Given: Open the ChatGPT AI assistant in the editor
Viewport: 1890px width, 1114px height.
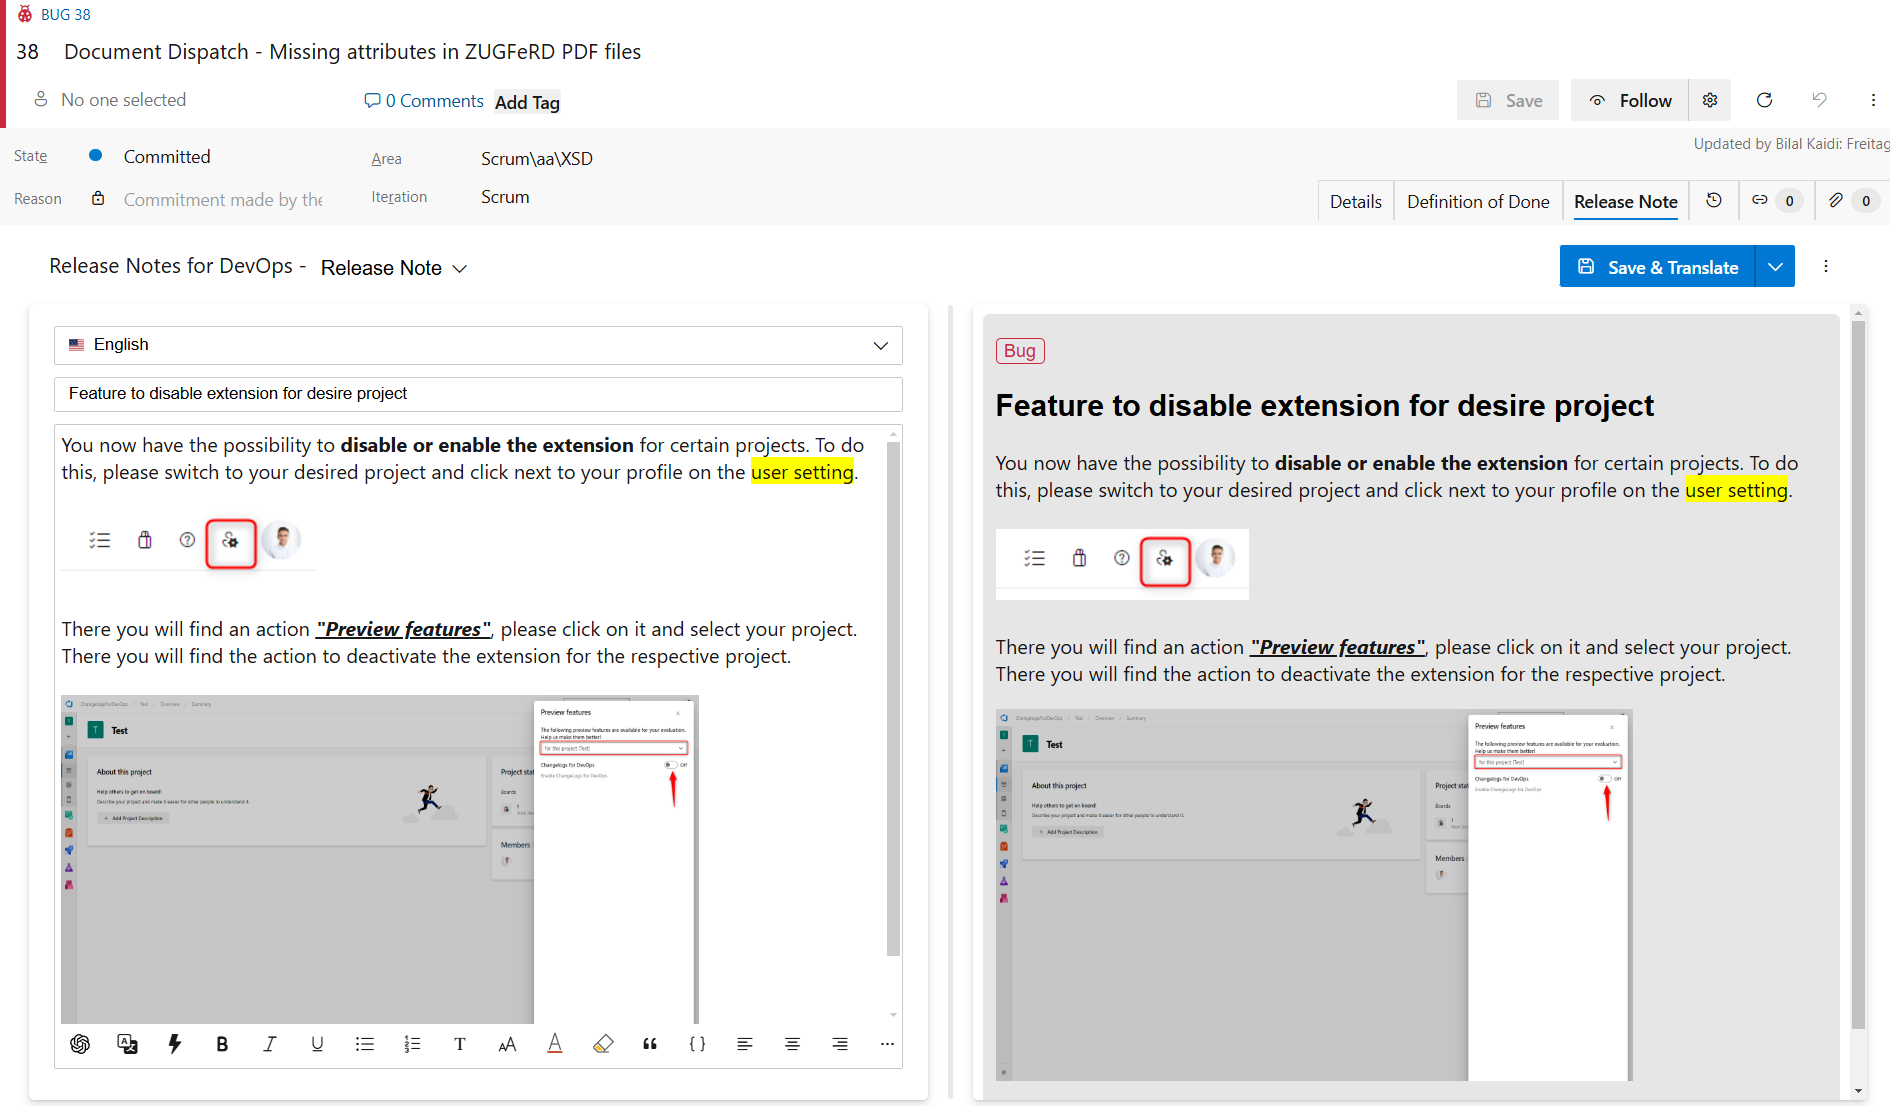Looking at the screenshot, I should (80, 1044).
